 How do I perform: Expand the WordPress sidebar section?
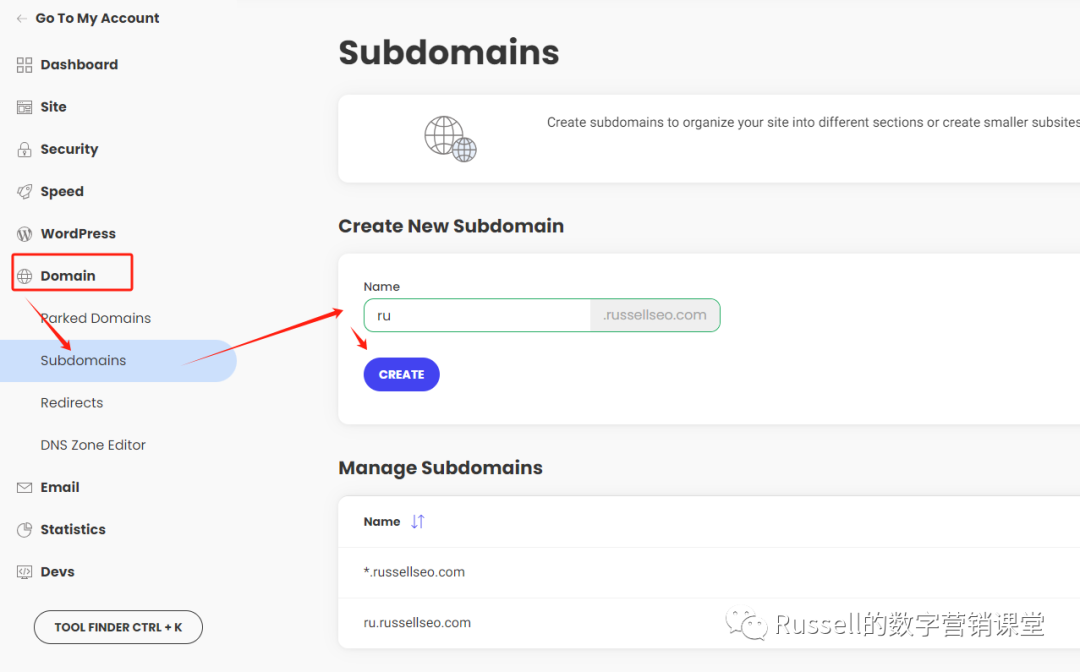tap(78, 234)
